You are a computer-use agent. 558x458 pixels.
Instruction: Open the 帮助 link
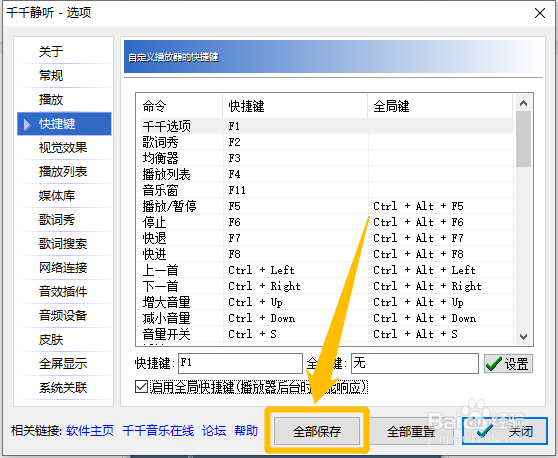(246, 431)
